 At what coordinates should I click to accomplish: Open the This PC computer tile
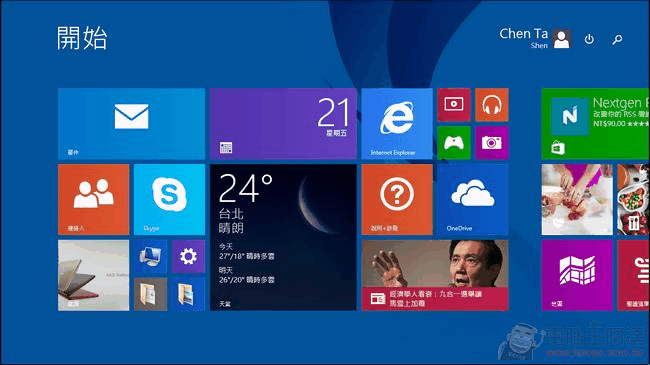[x=150, y=256]
